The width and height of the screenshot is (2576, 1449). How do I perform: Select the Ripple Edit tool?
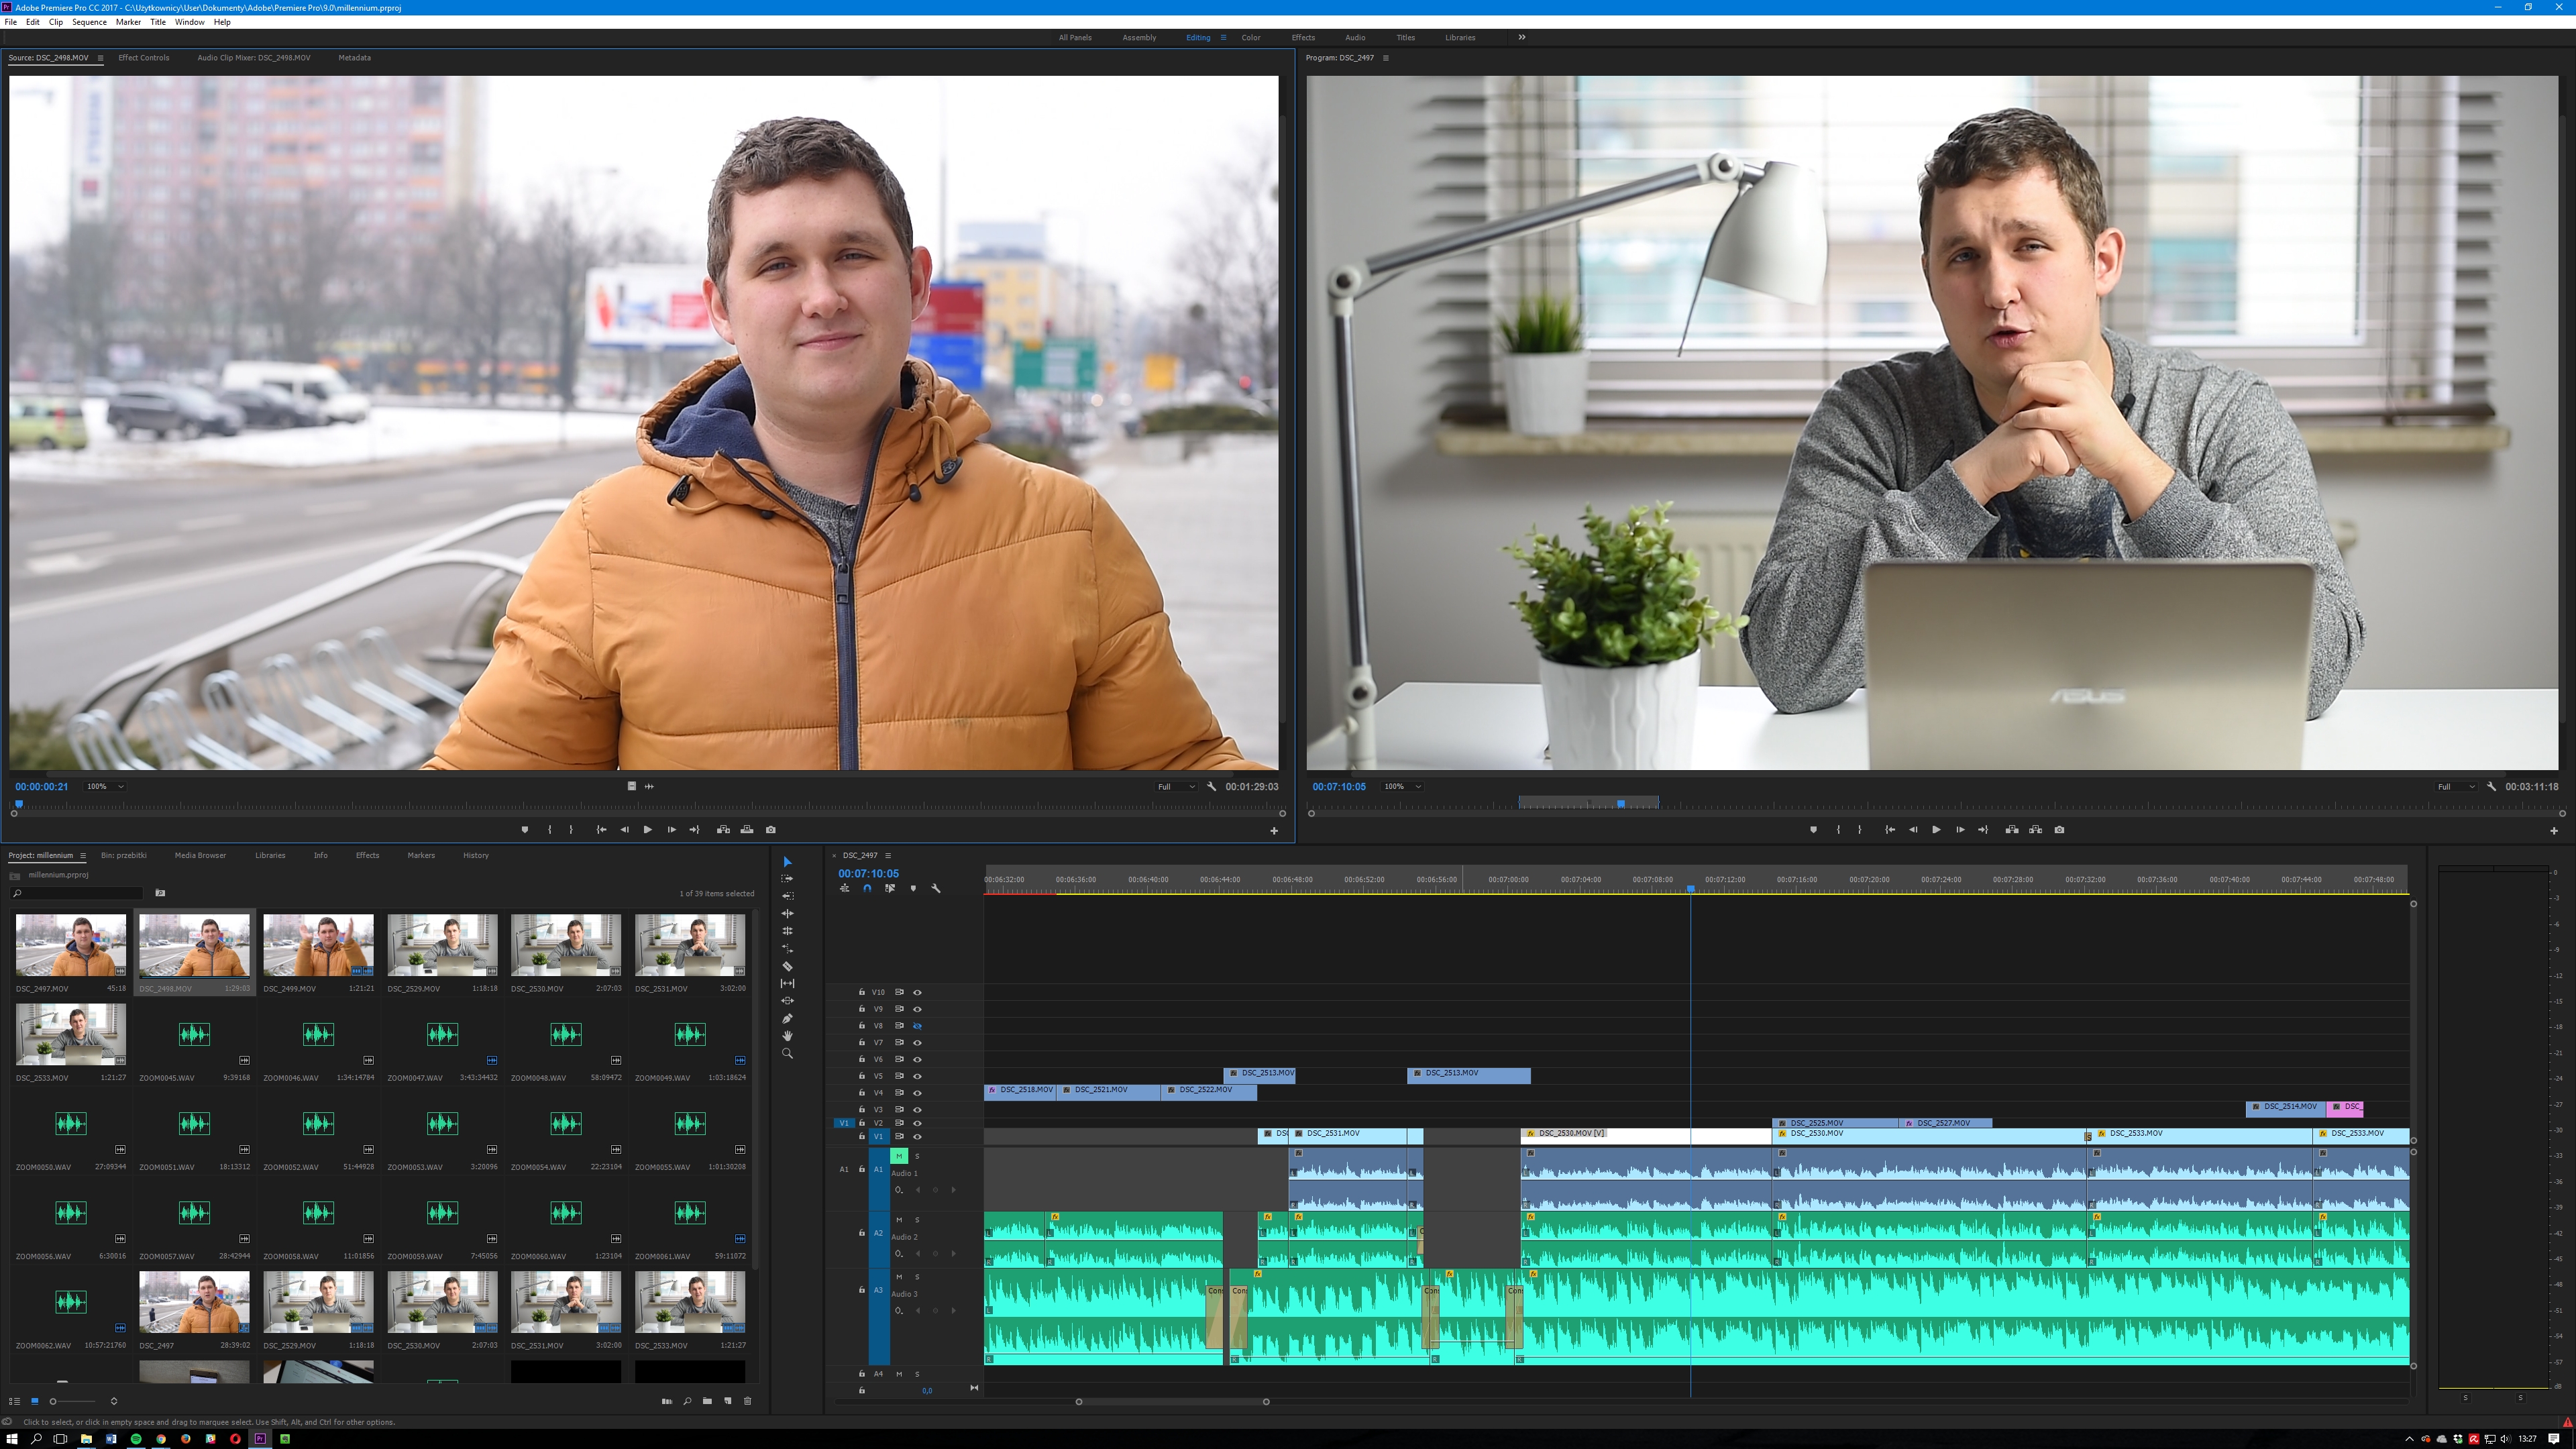coord(787,913)
